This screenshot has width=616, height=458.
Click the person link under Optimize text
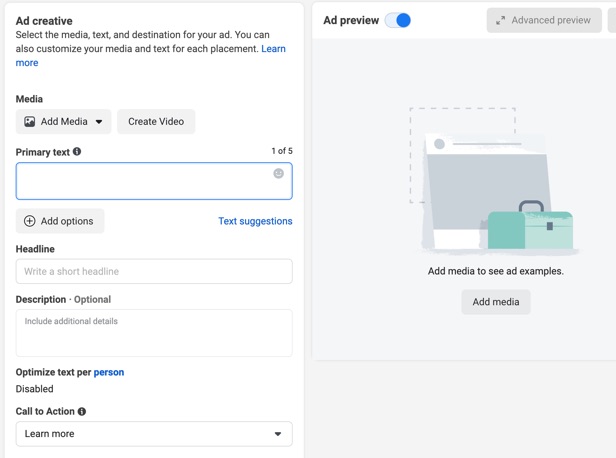point(109,372)
